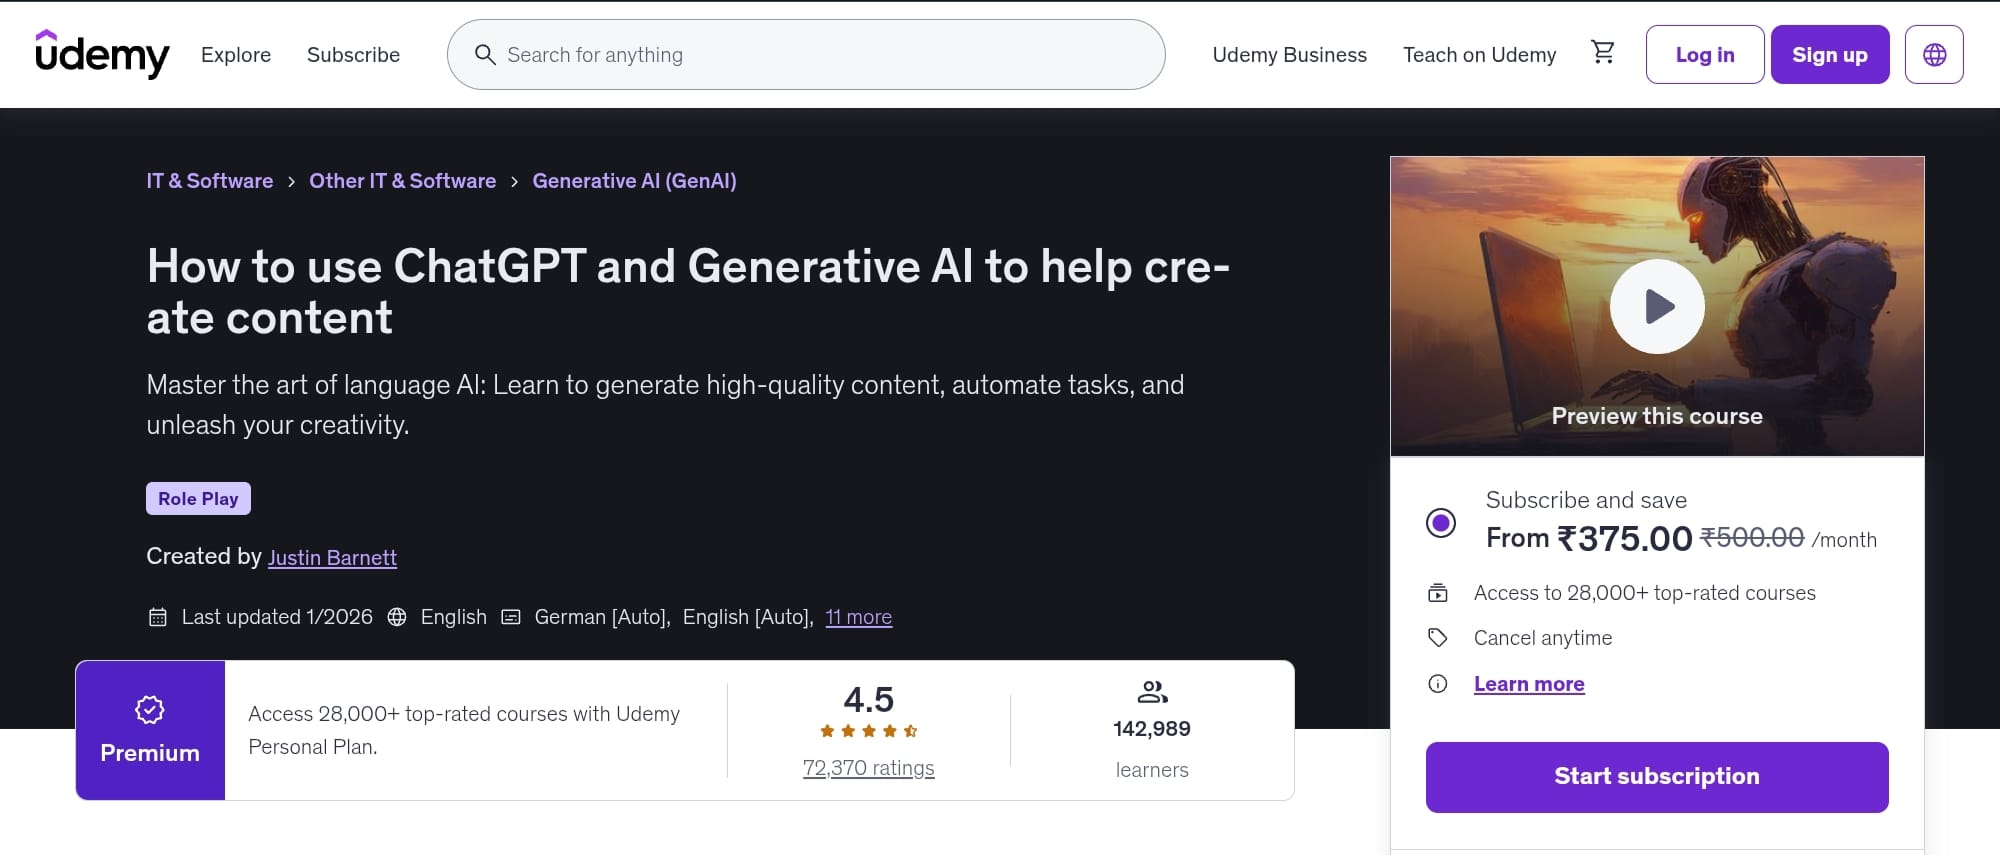Click the Subscribe and save label
2000x855 pixels.
[x=1586, y=500]
